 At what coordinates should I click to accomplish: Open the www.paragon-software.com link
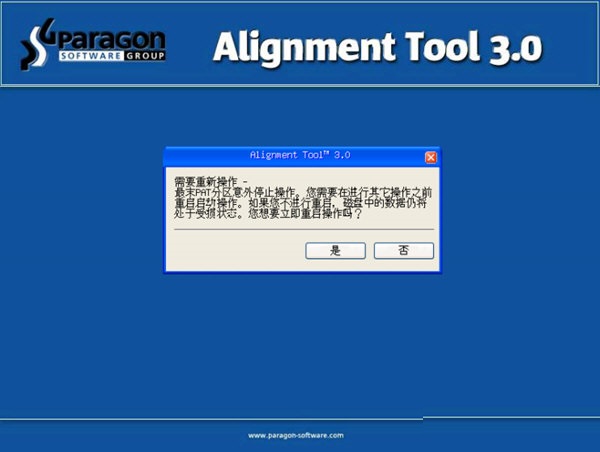[296, 435]
